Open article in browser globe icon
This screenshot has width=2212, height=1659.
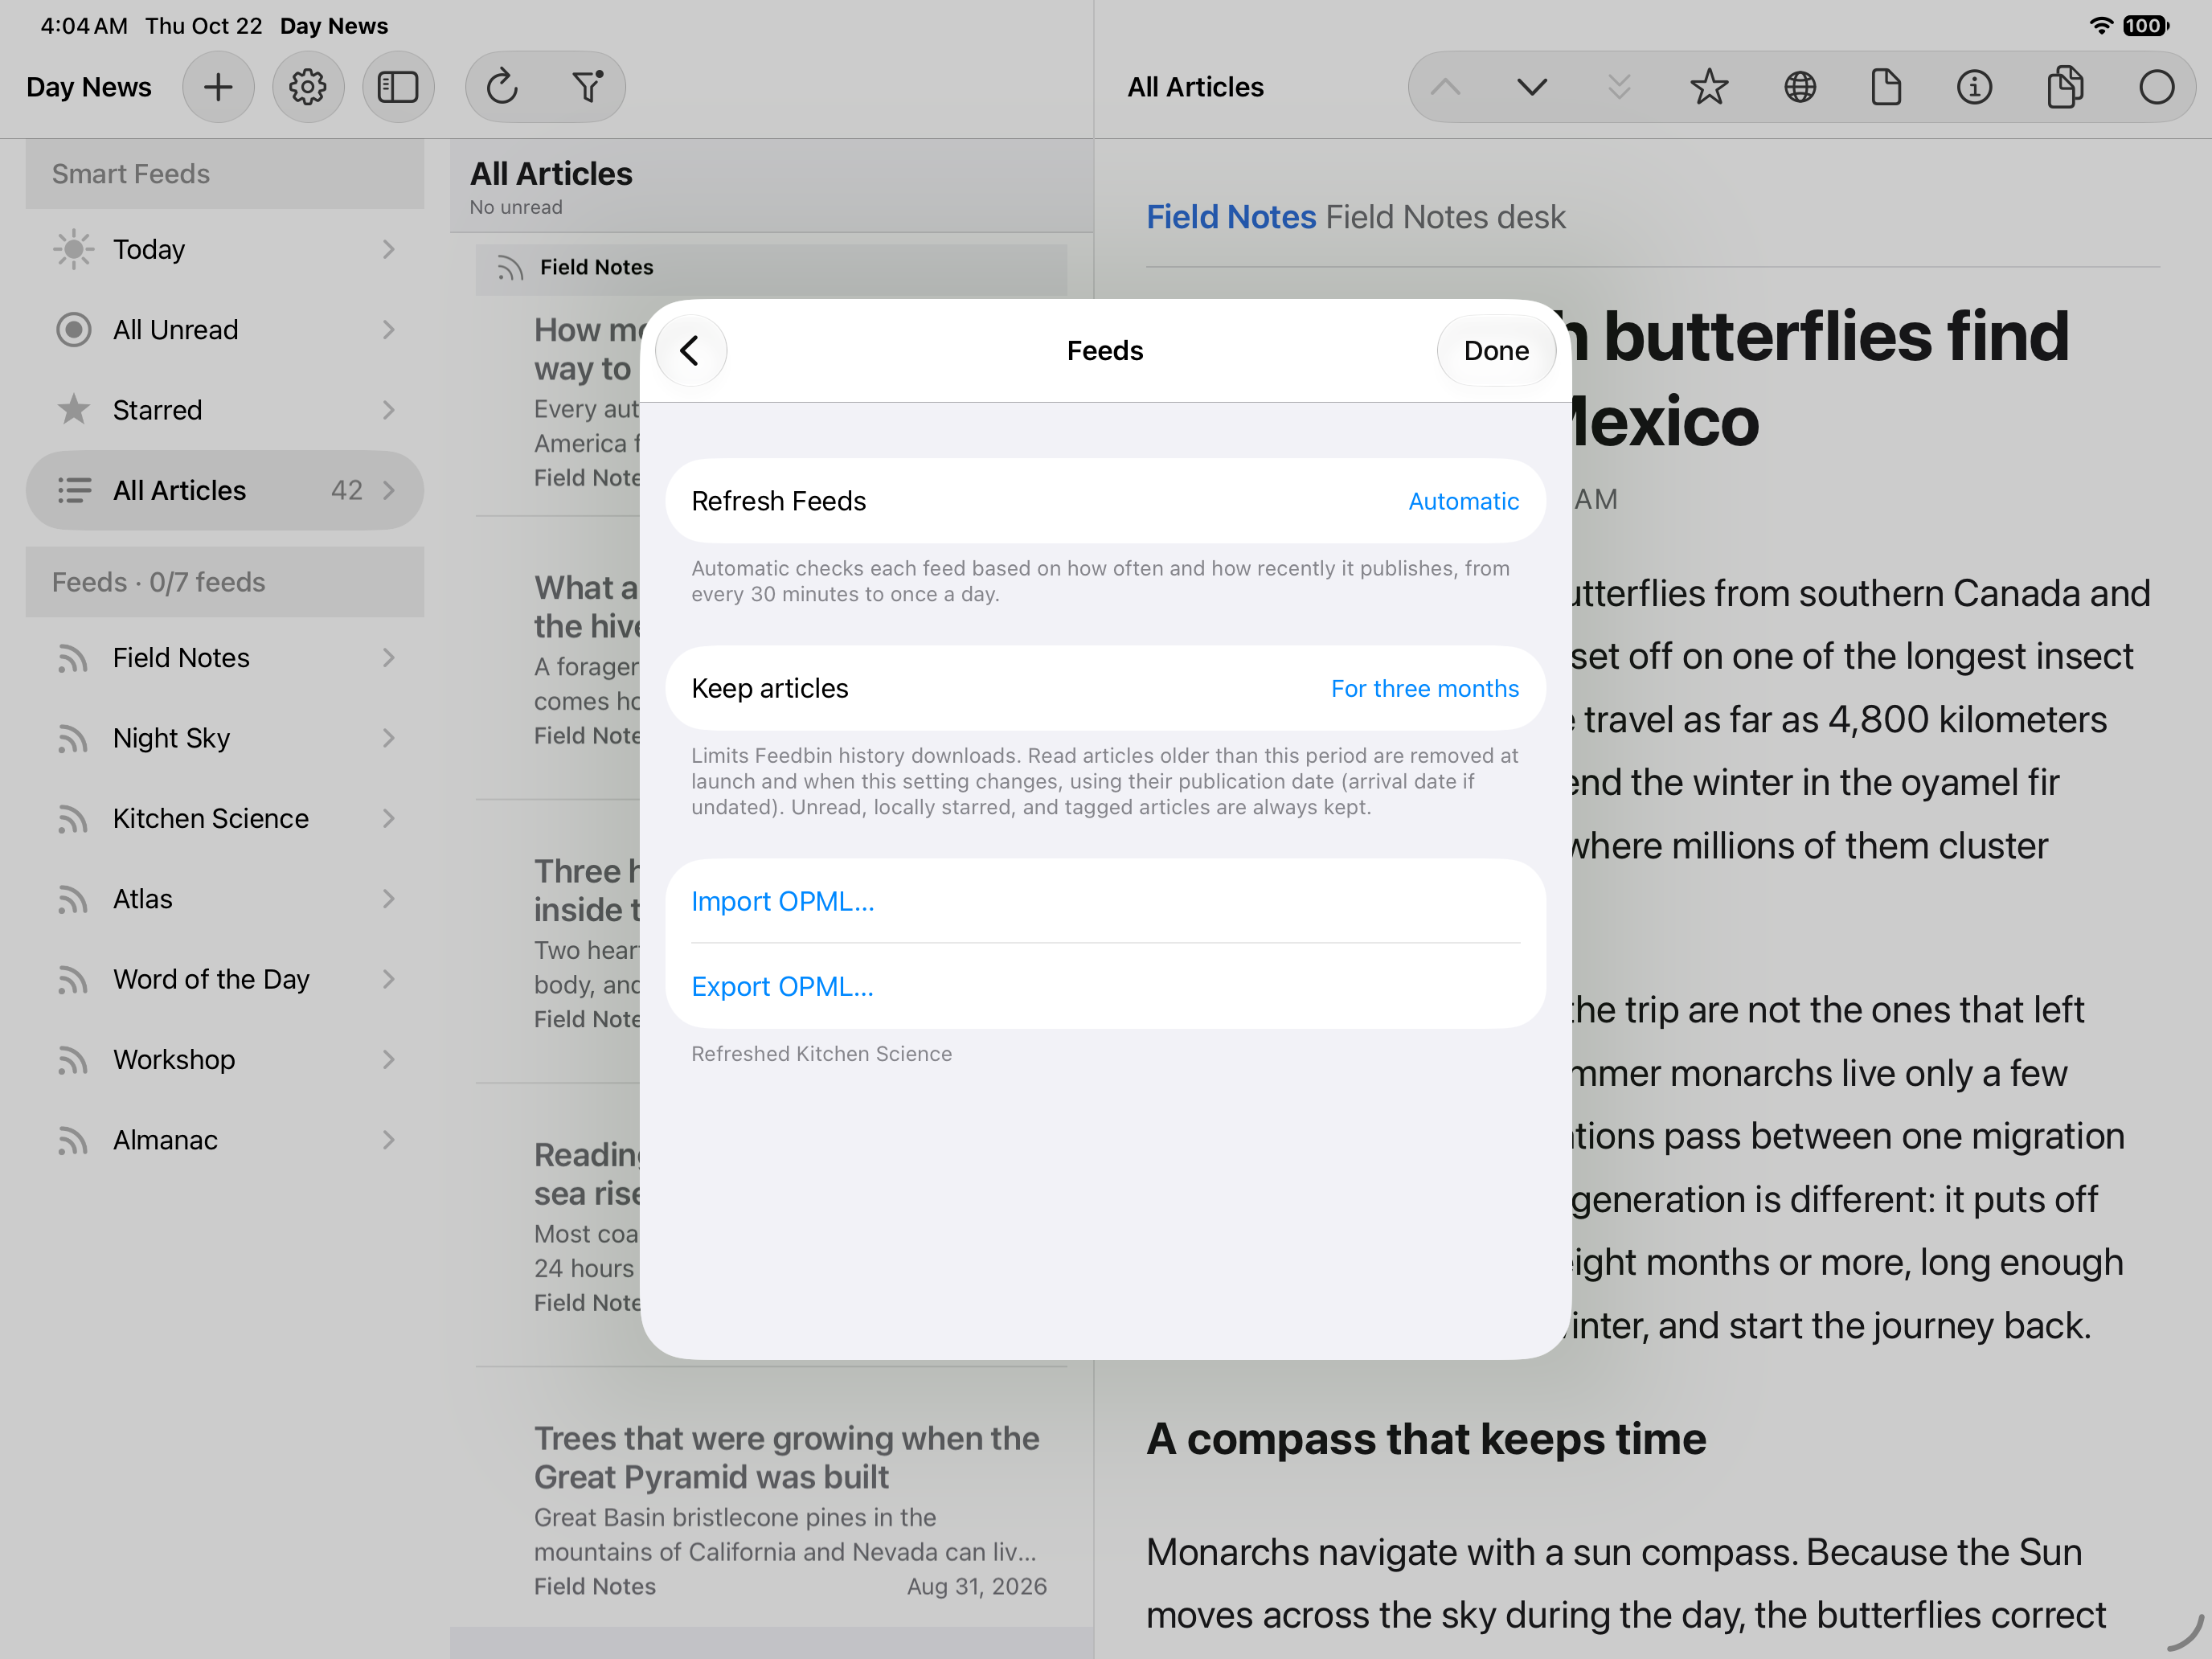click(x=1800, y=87)
